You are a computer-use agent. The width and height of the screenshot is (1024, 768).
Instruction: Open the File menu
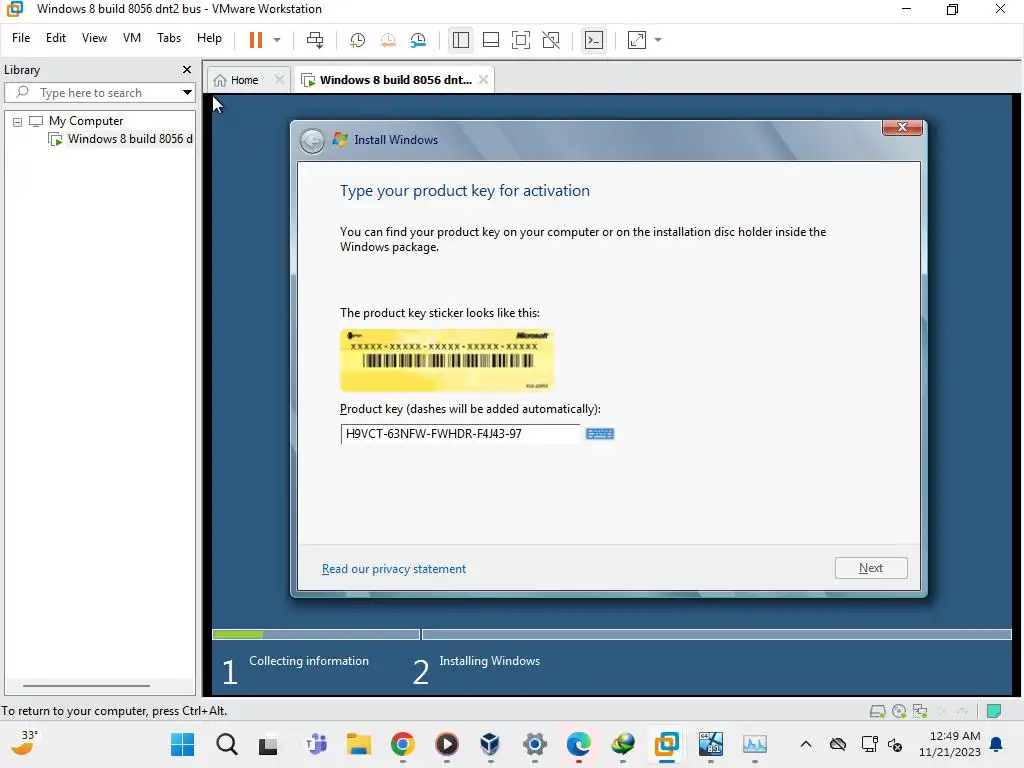tap(21, 38)
